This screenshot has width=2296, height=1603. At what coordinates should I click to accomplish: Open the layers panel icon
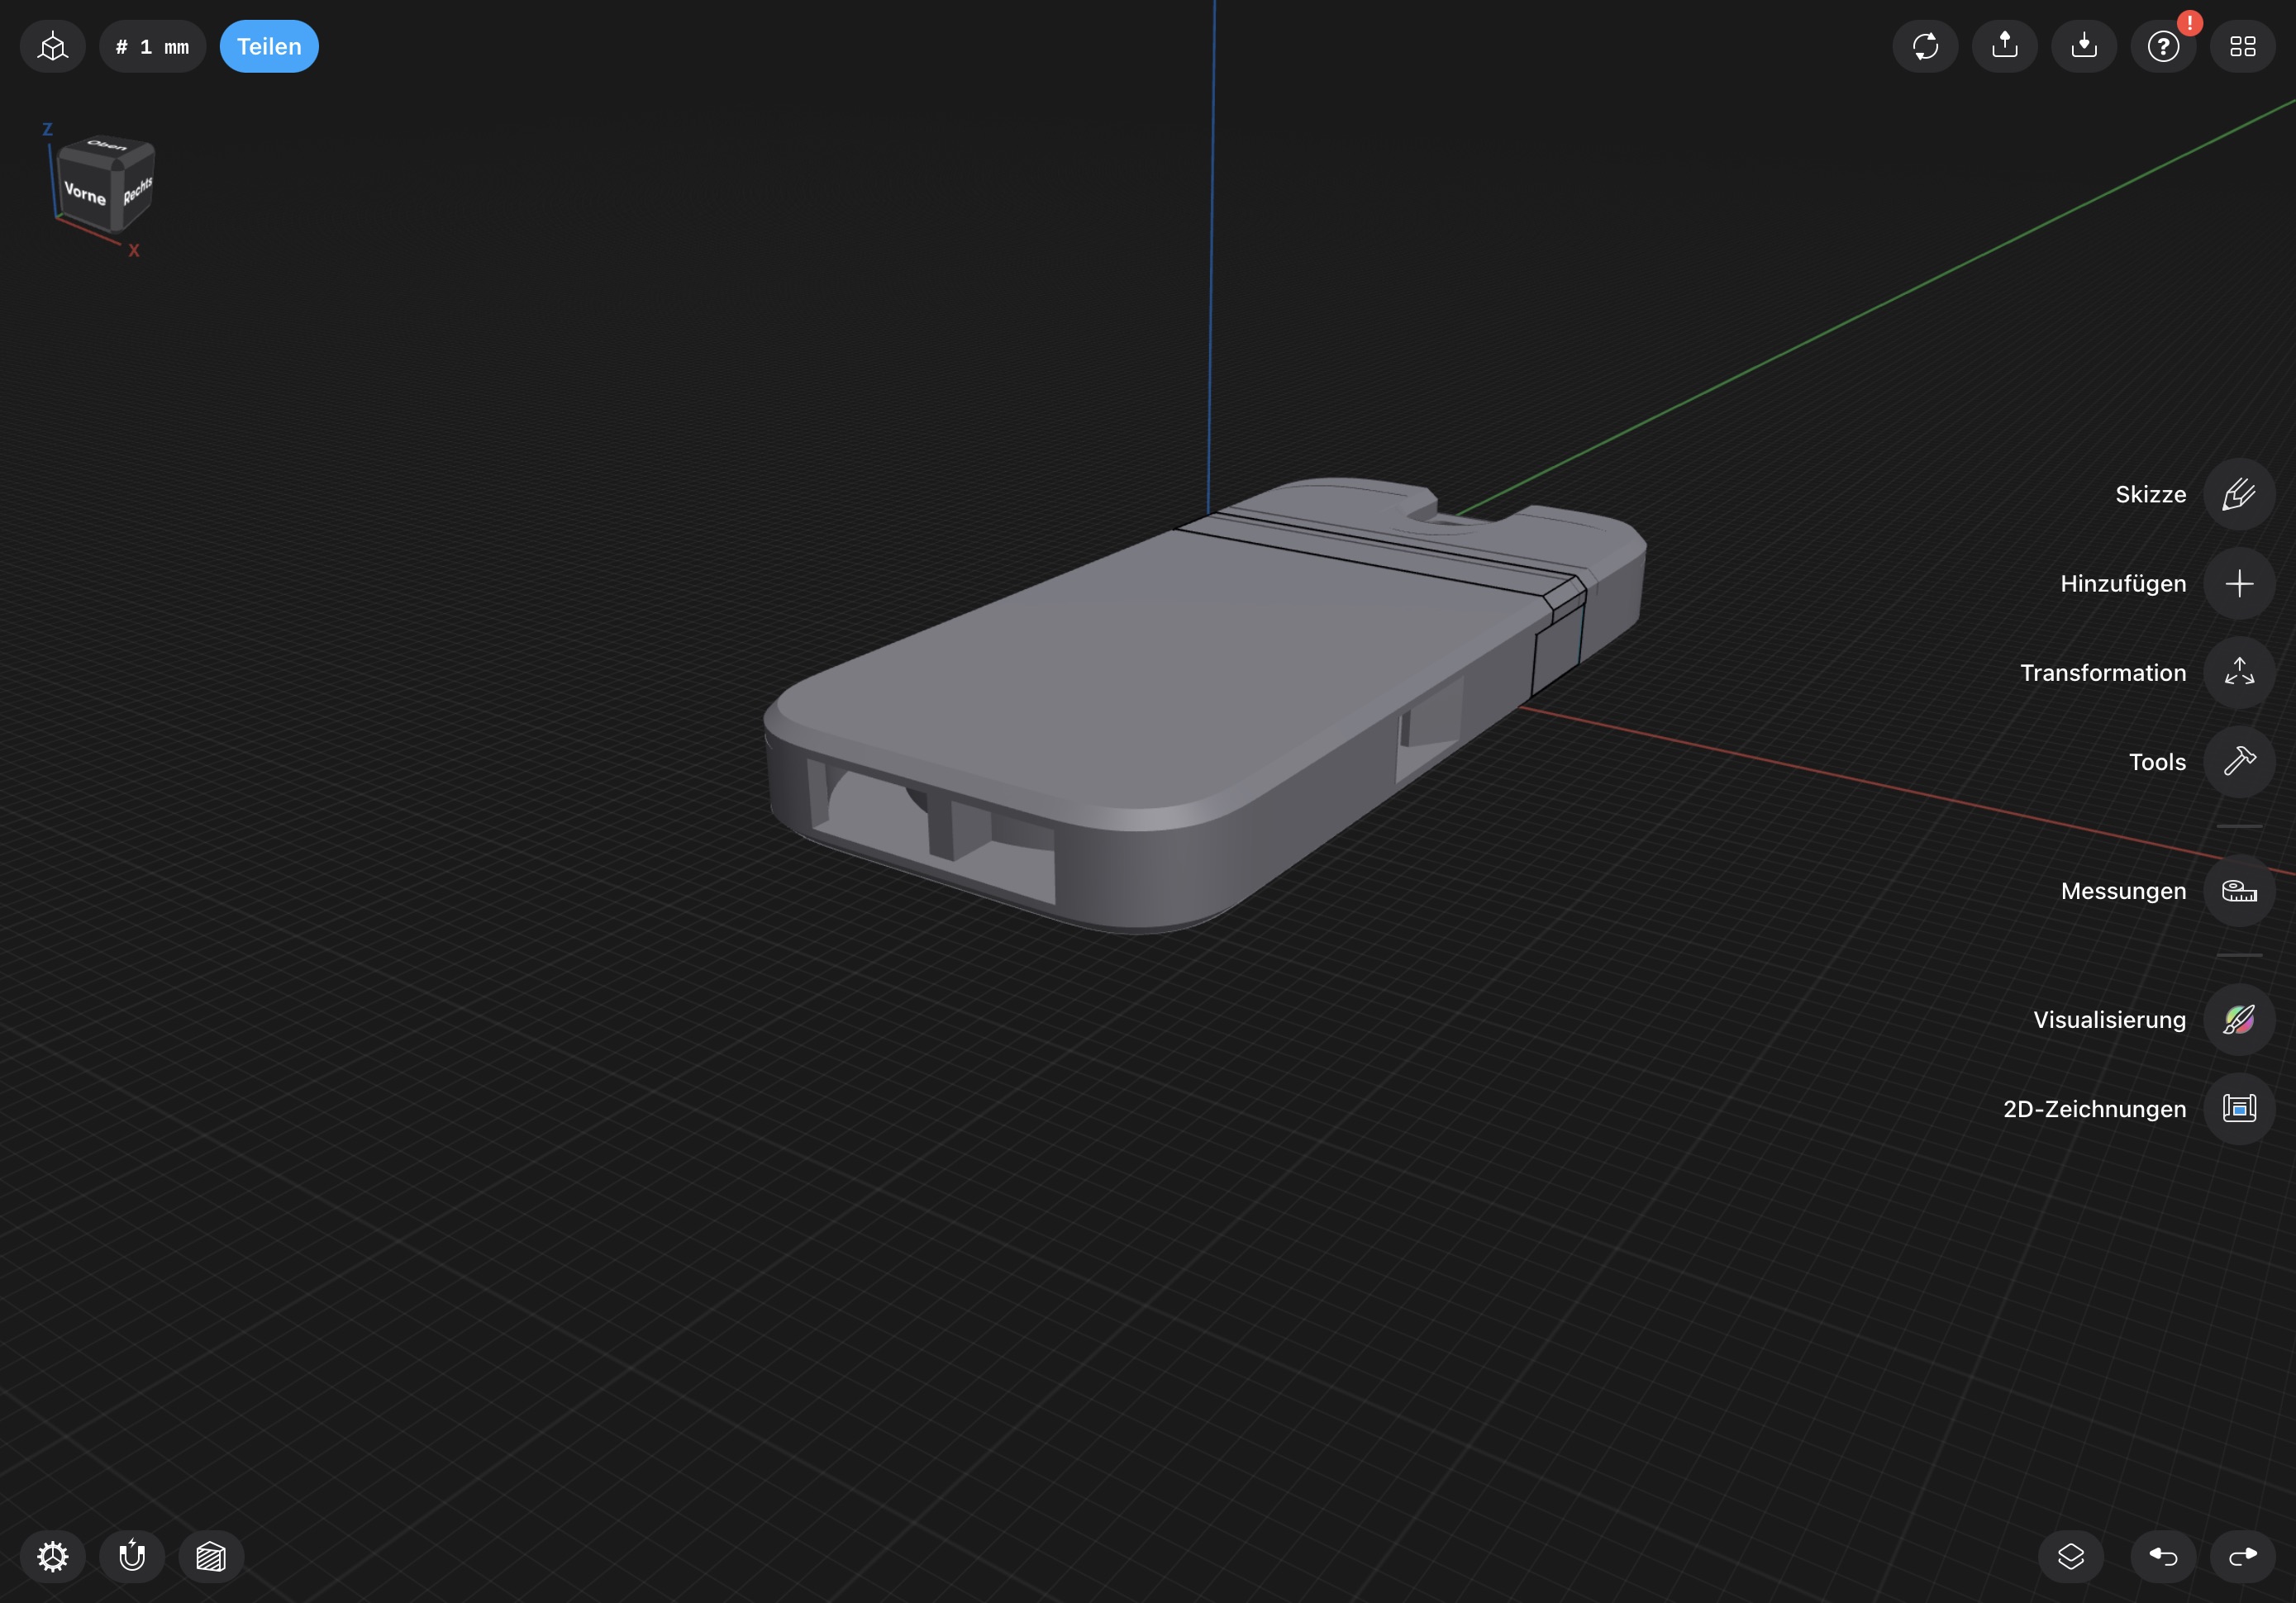point(2070,1556)
